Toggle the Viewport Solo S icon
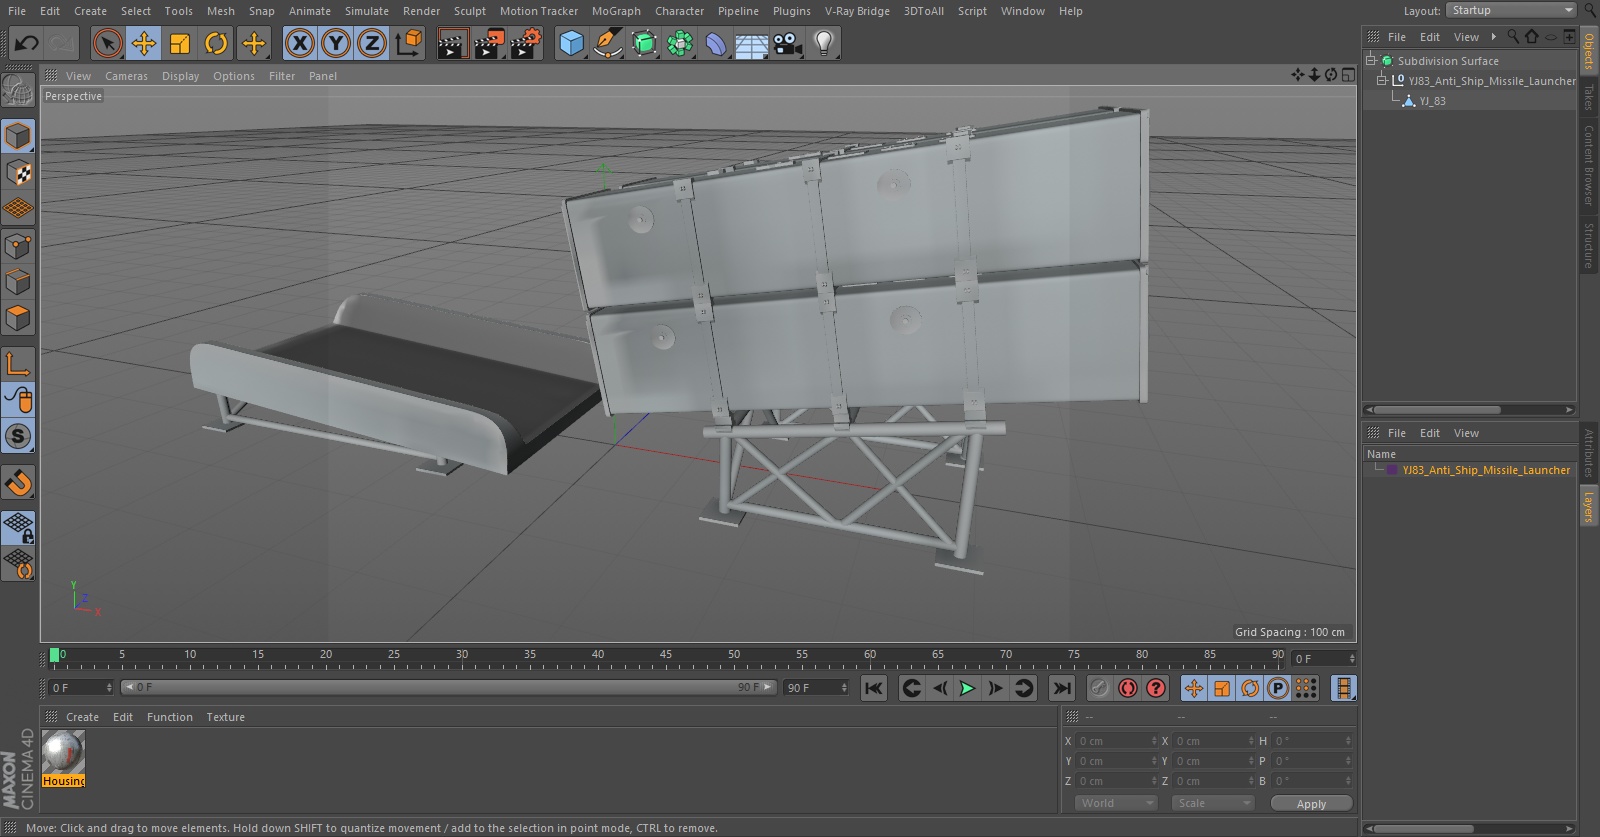1600x837 pixels. pyautogui.click(x=18, y=437)
